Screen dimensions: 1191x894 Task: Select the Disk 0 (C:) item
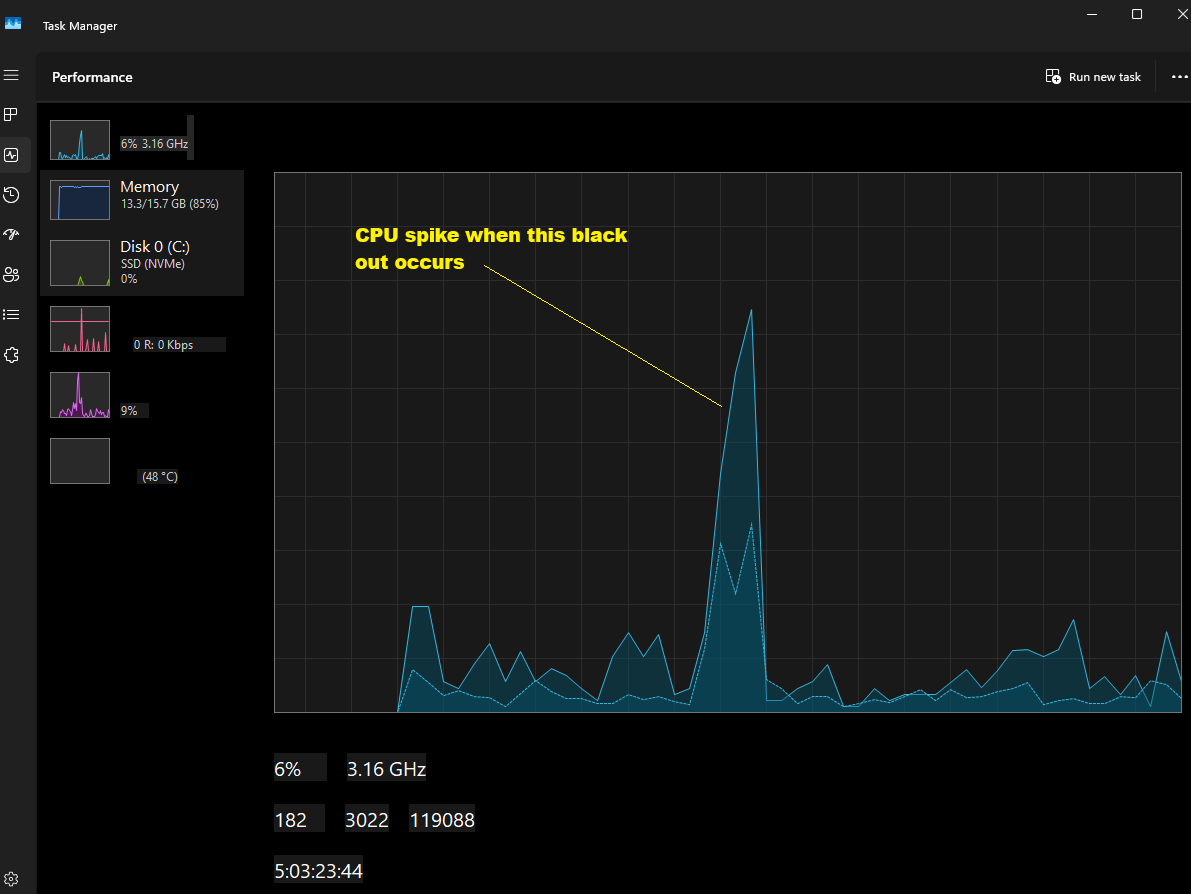tap(142, 263)
